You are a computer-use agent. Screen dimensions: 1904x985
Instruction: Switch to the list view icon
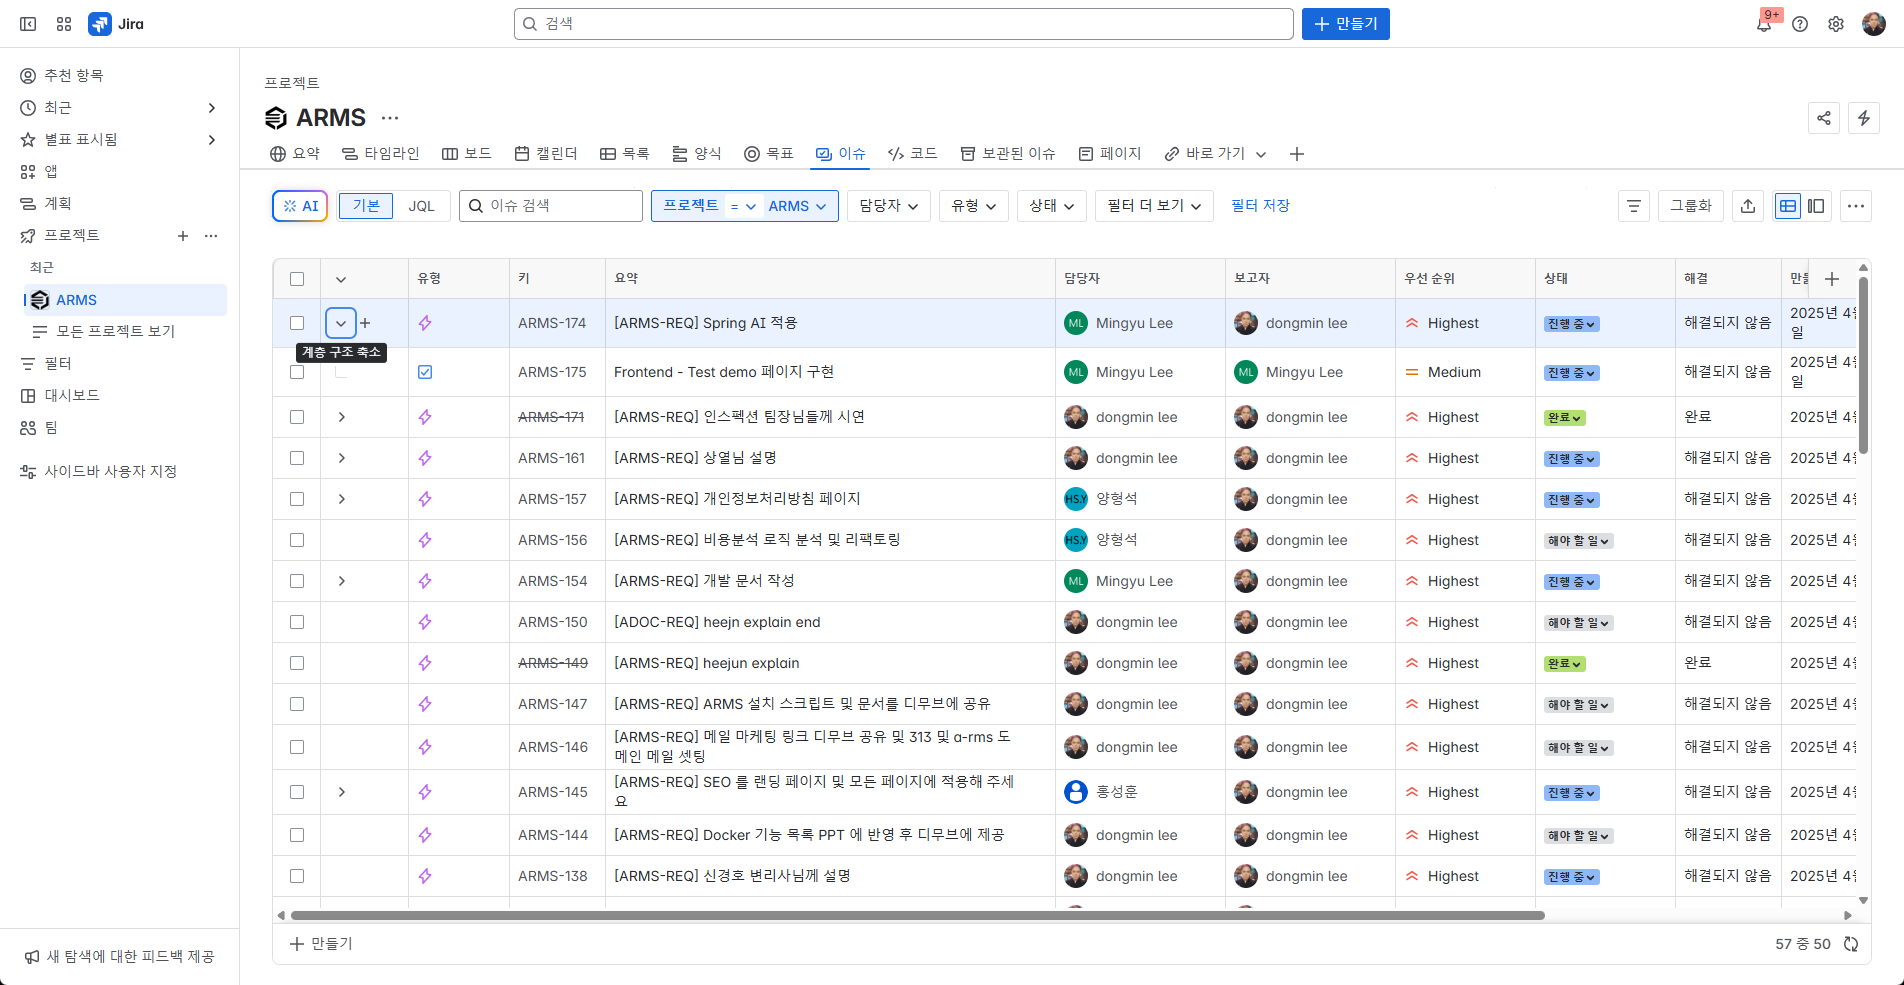click(x=1788, y=206)
